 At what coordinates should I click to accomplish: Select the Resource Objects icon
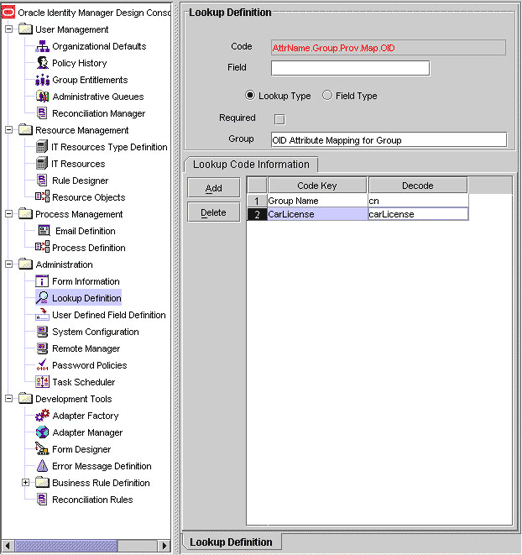[x=42, y=197]
